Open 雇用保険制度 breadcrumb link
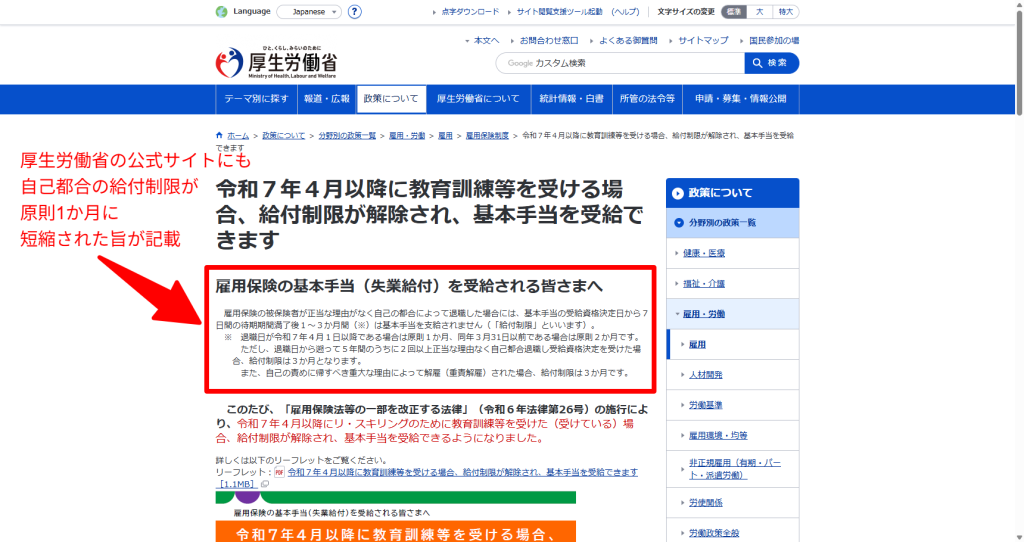 487,136
